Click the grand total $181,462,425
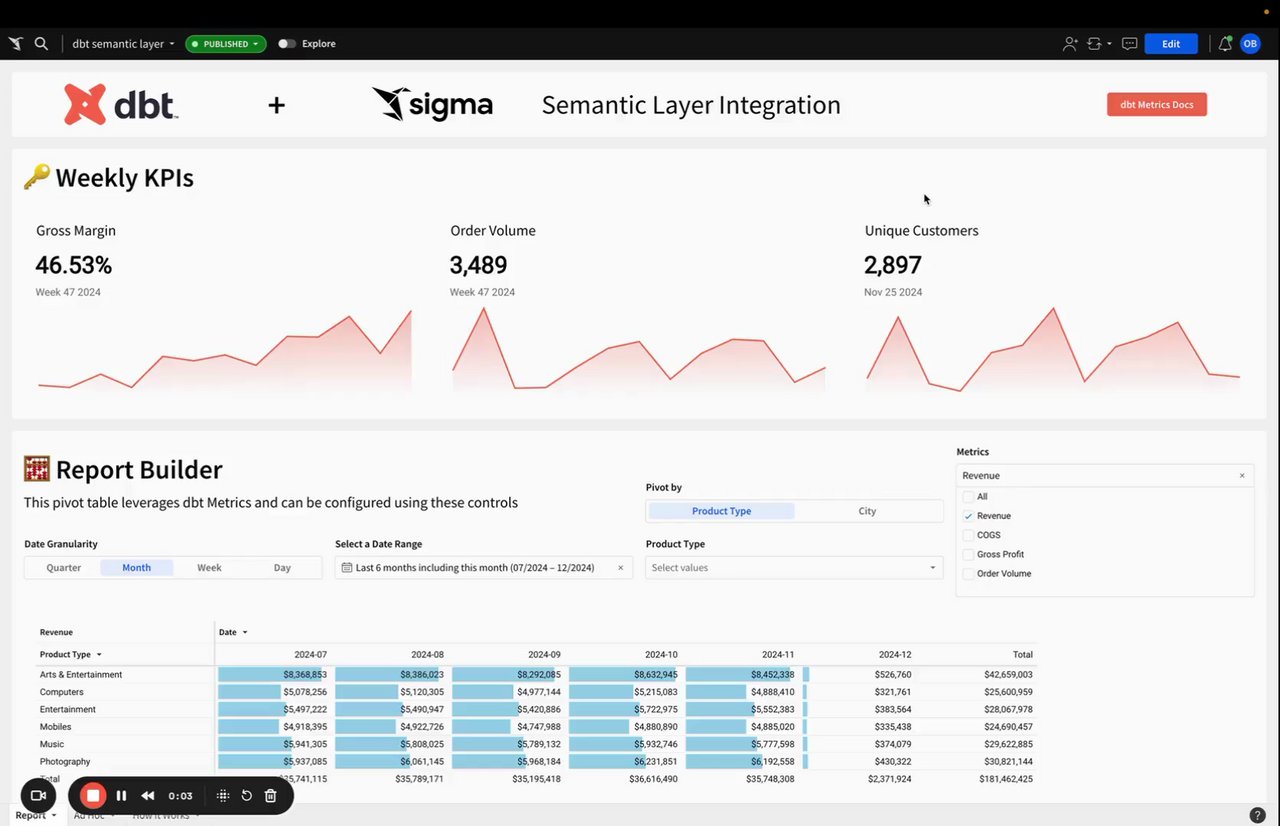The width and height of the screenshot is (1280, 826). pos(1005,779)
